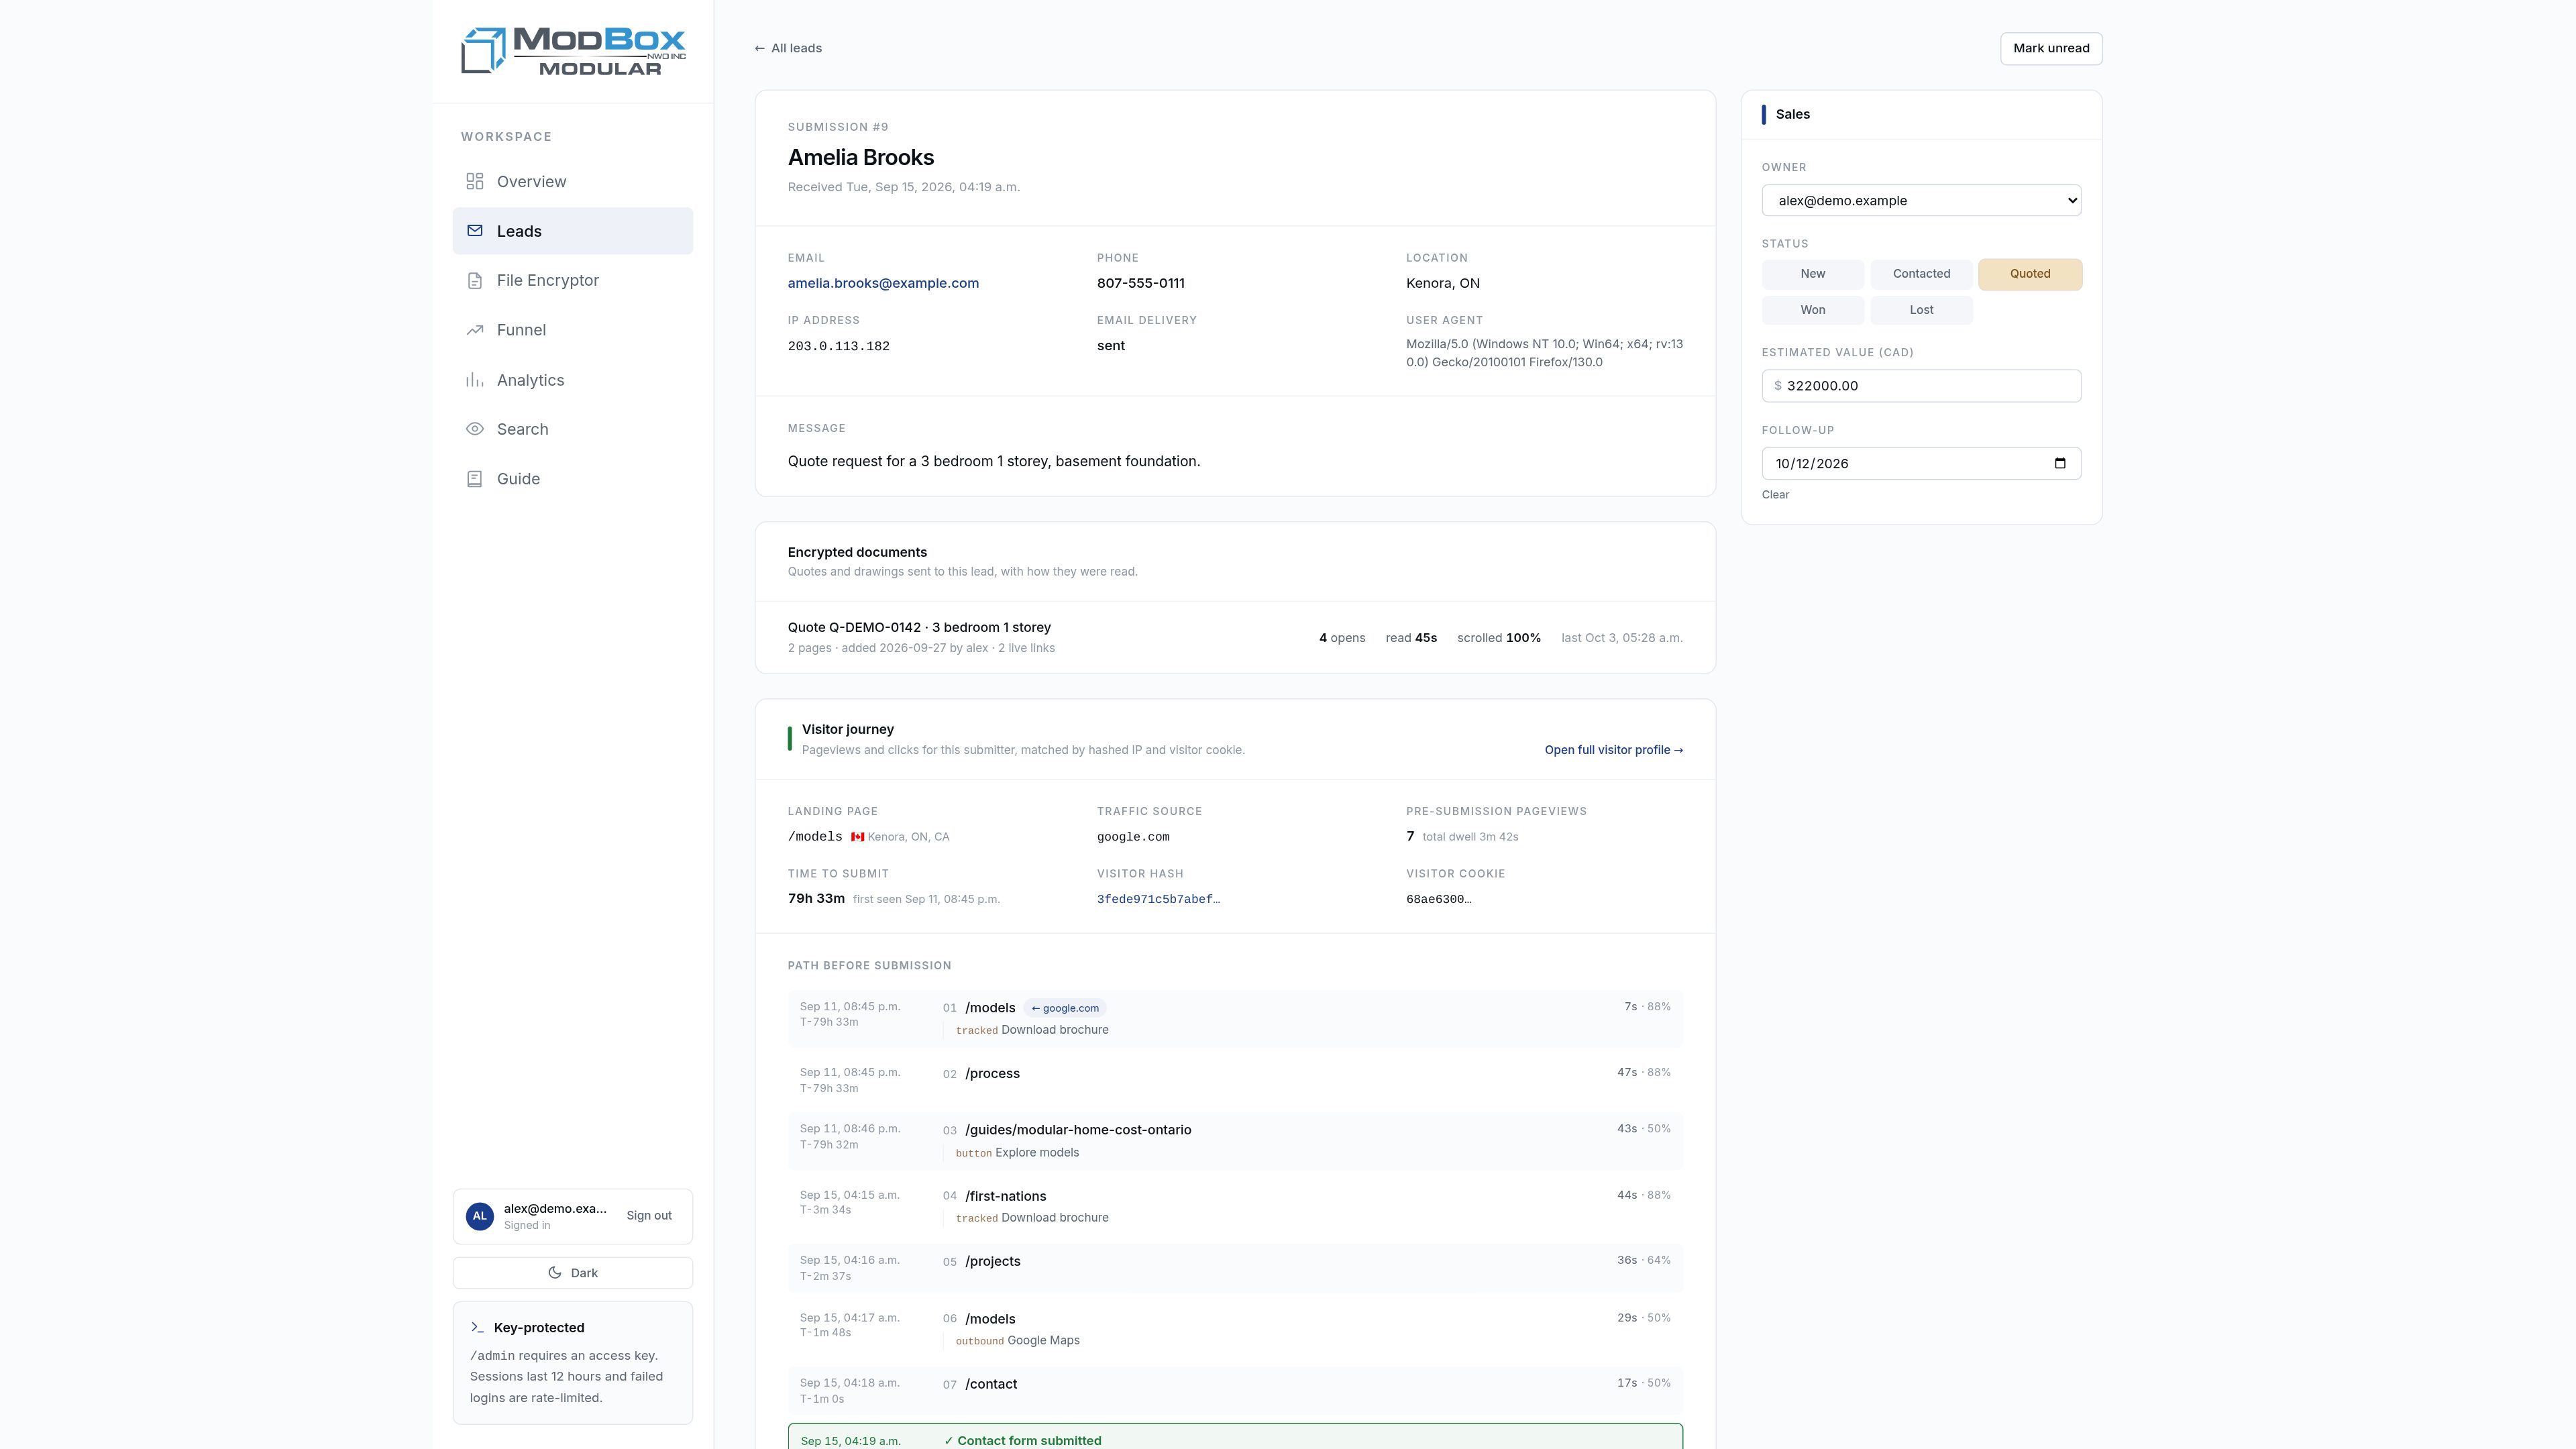
Task: Go back to All leads
Action: click(x=788, y=48)
